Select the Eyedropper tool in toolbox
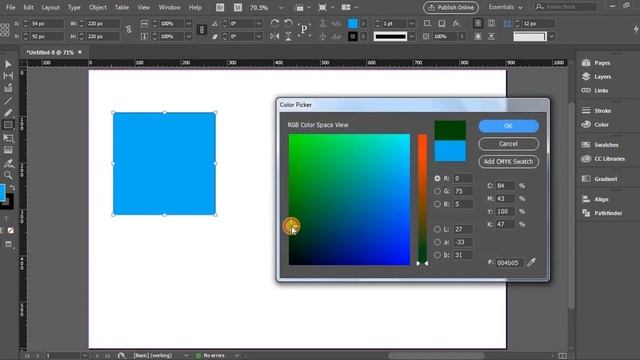 (8, 164)
